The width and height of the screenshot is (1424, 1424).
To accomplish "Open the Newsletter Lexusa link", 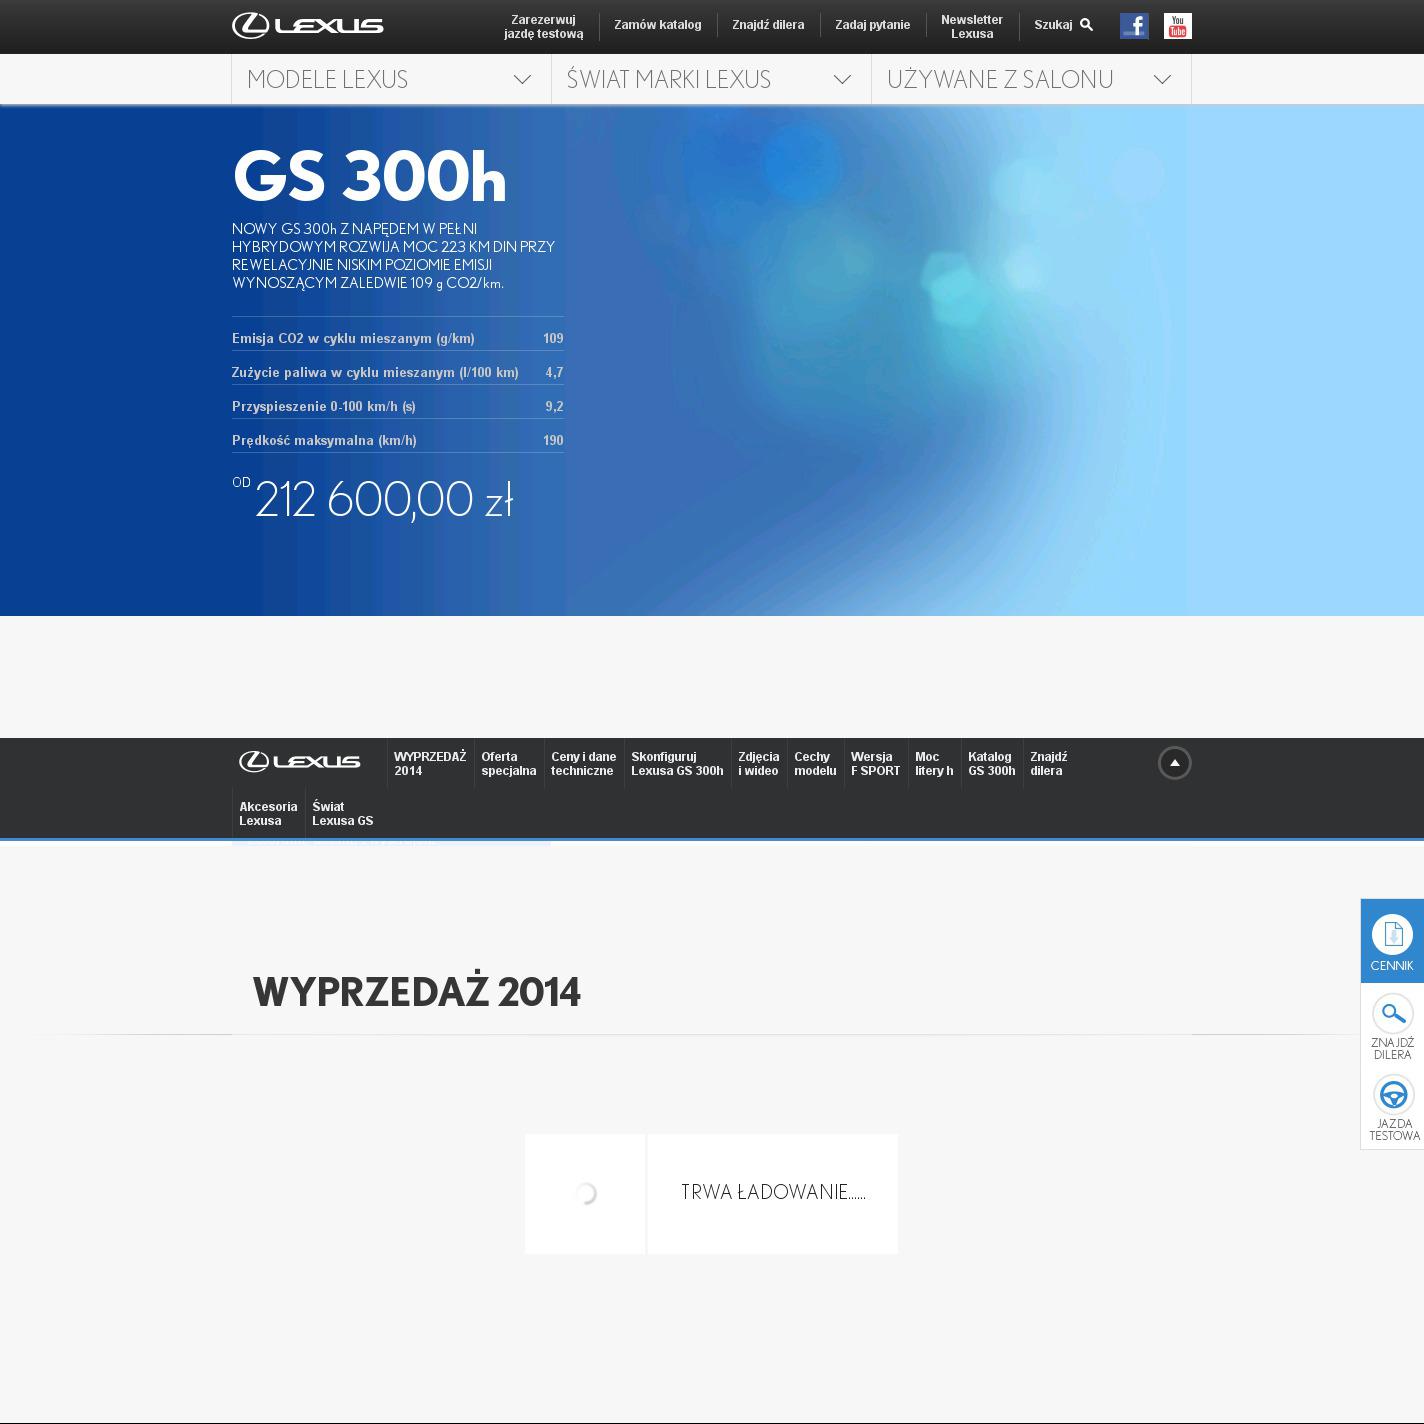I will coord(972,27).
